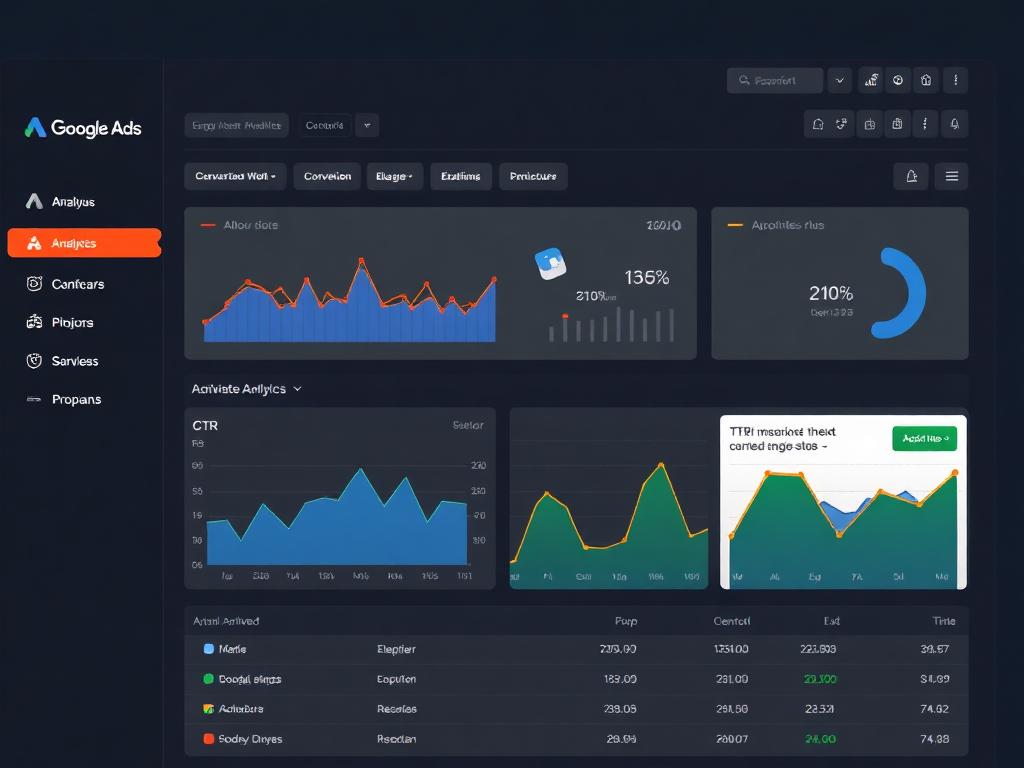Click the clock icon in top toolbar
The height and width of the screenshot is (768, 1024).
tap(898, 80)
